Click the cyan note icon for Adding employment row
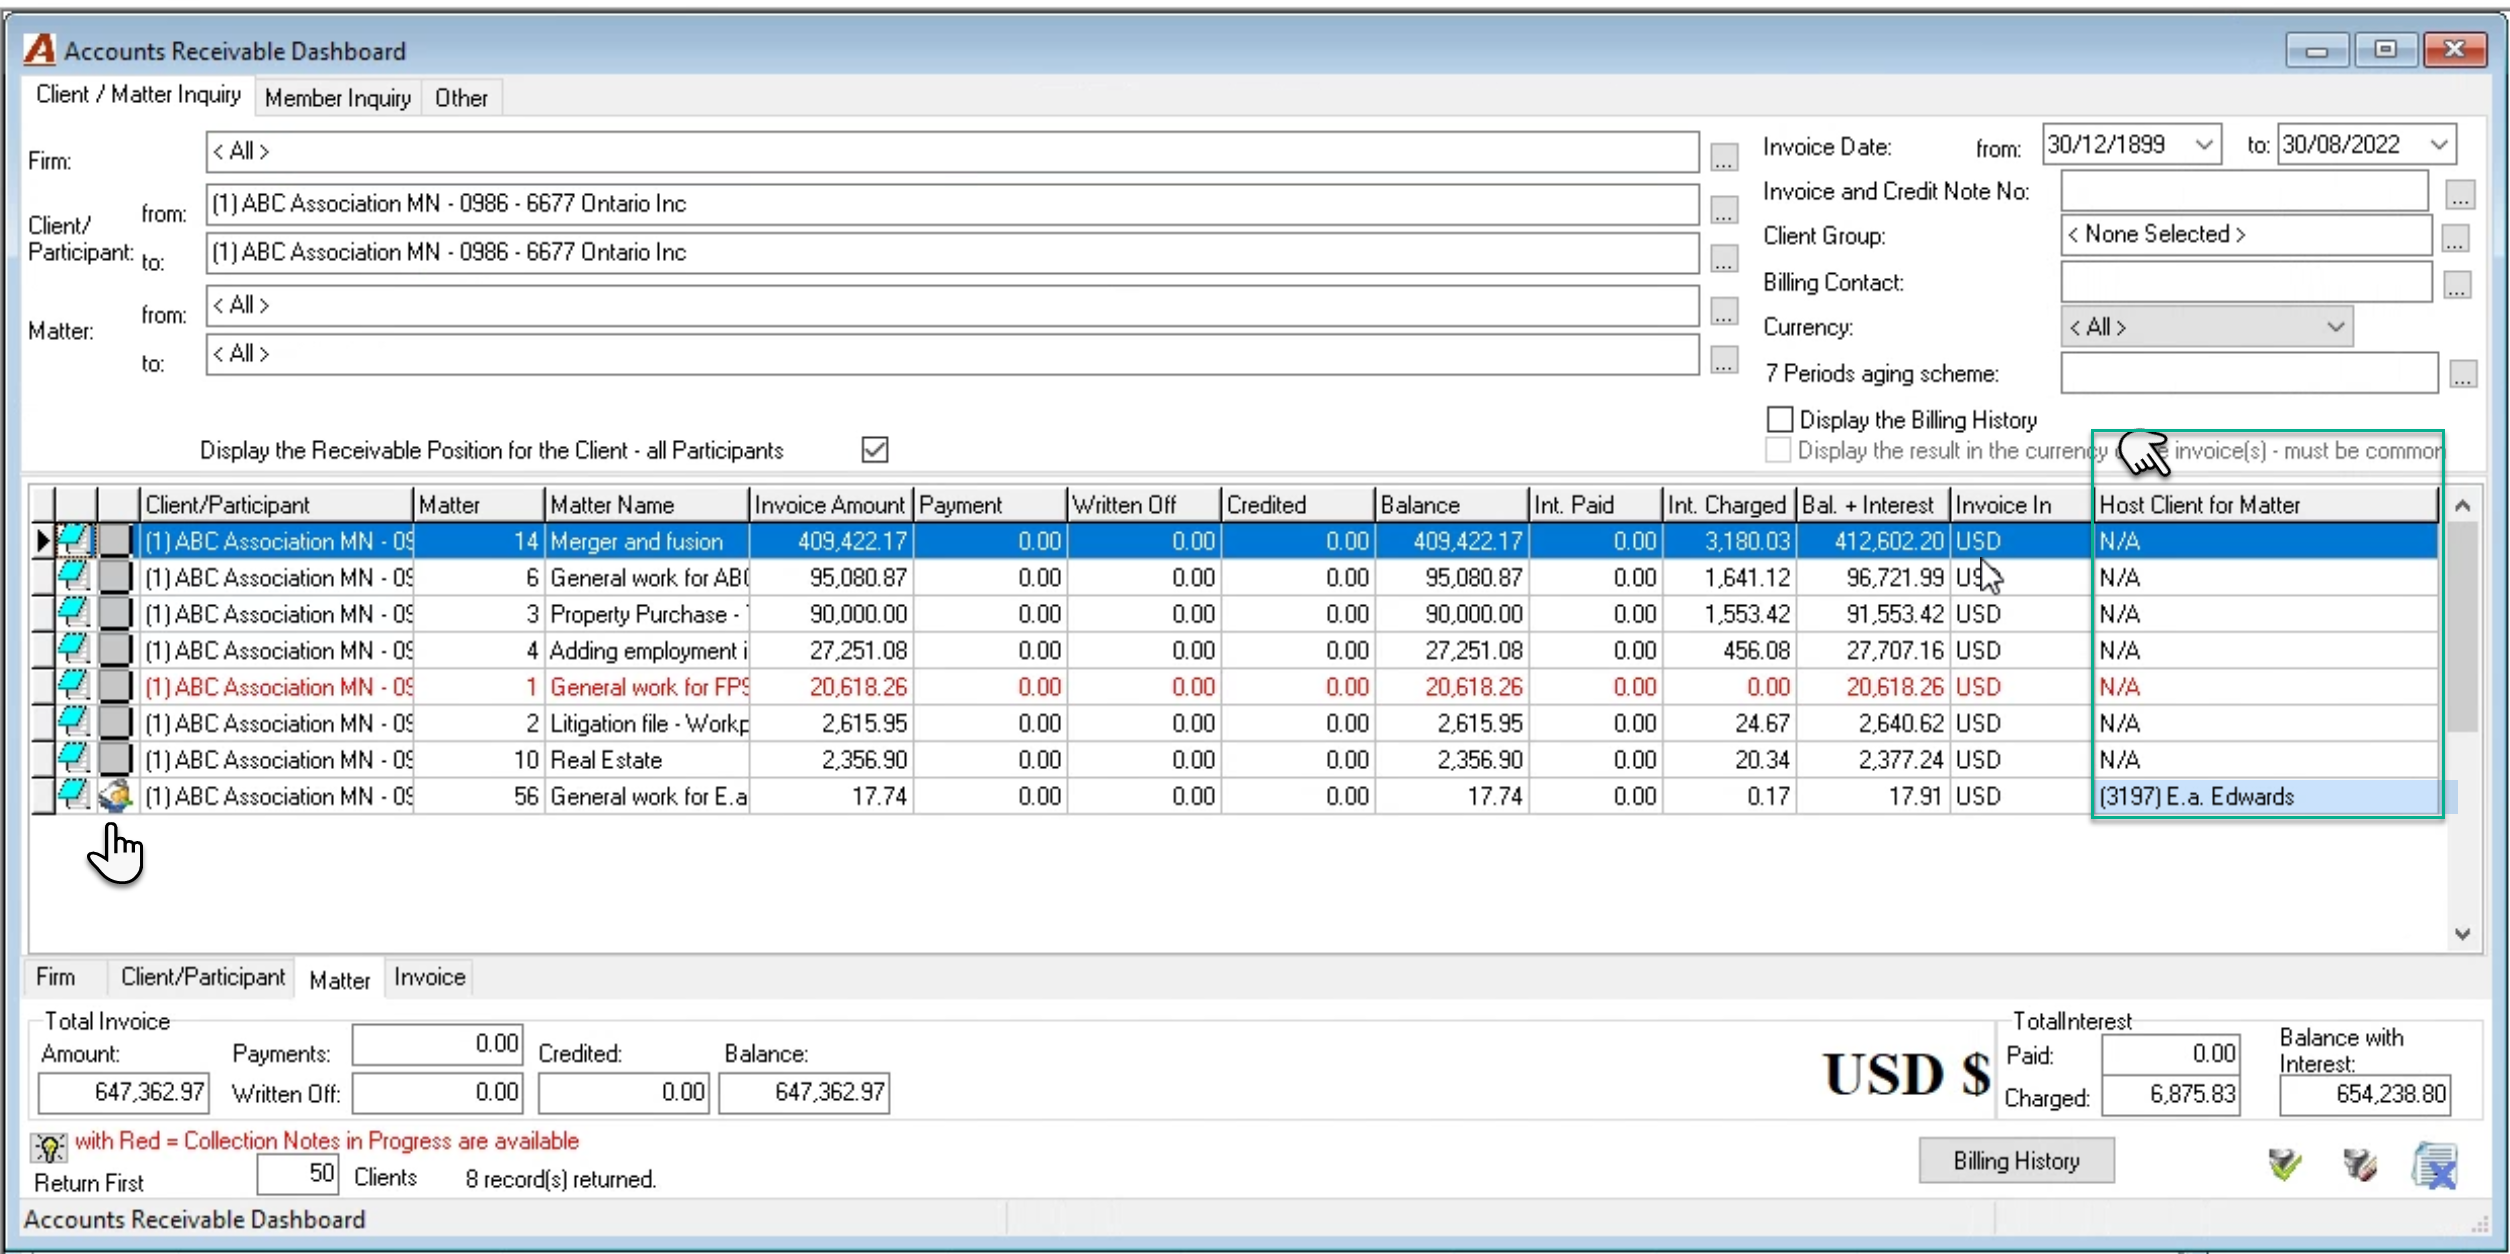The width and height of the screenshot is (2510, 1254). point(73,650)
